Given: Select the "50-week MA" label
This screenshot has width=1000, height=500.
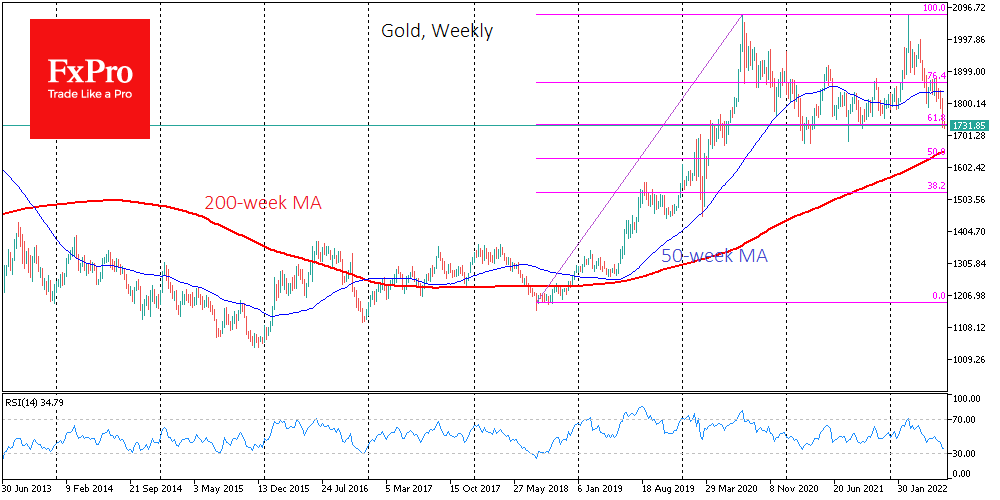Looking at the screenshot, I should (x=714, y=256).
